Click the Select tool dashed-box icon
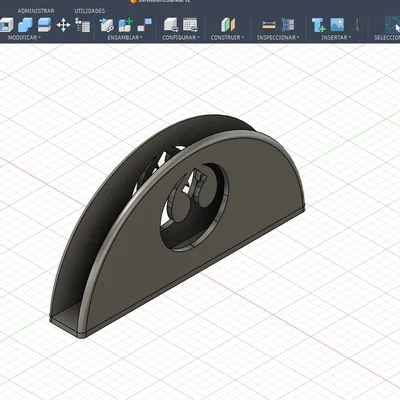400x400 pixels. click(x=393, y=25)
